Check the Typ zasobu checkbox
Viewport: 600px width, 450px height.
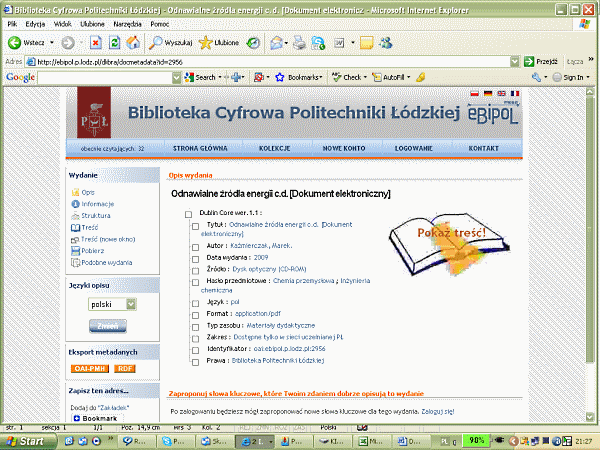pyautogui.click(x=196, y=327)
